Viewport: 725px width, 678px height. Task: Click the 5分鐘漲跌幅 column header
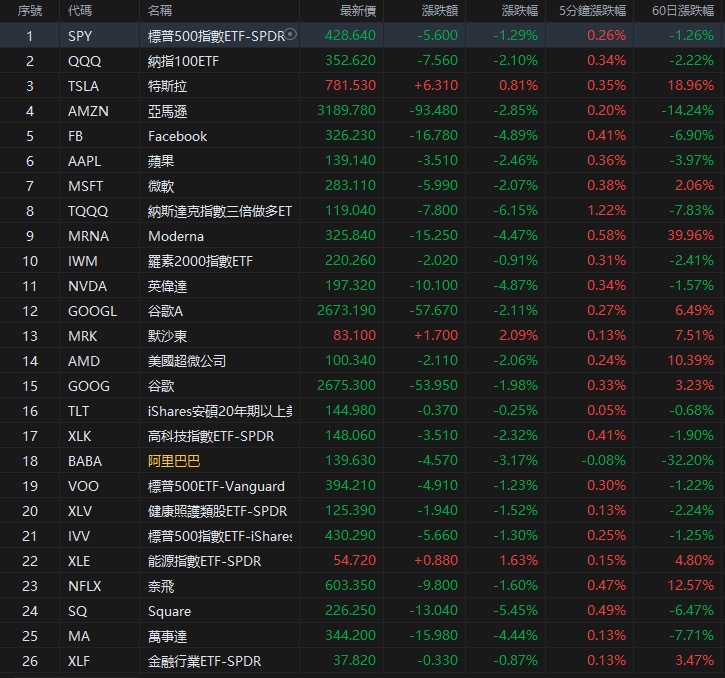click(x=593, y=10)
